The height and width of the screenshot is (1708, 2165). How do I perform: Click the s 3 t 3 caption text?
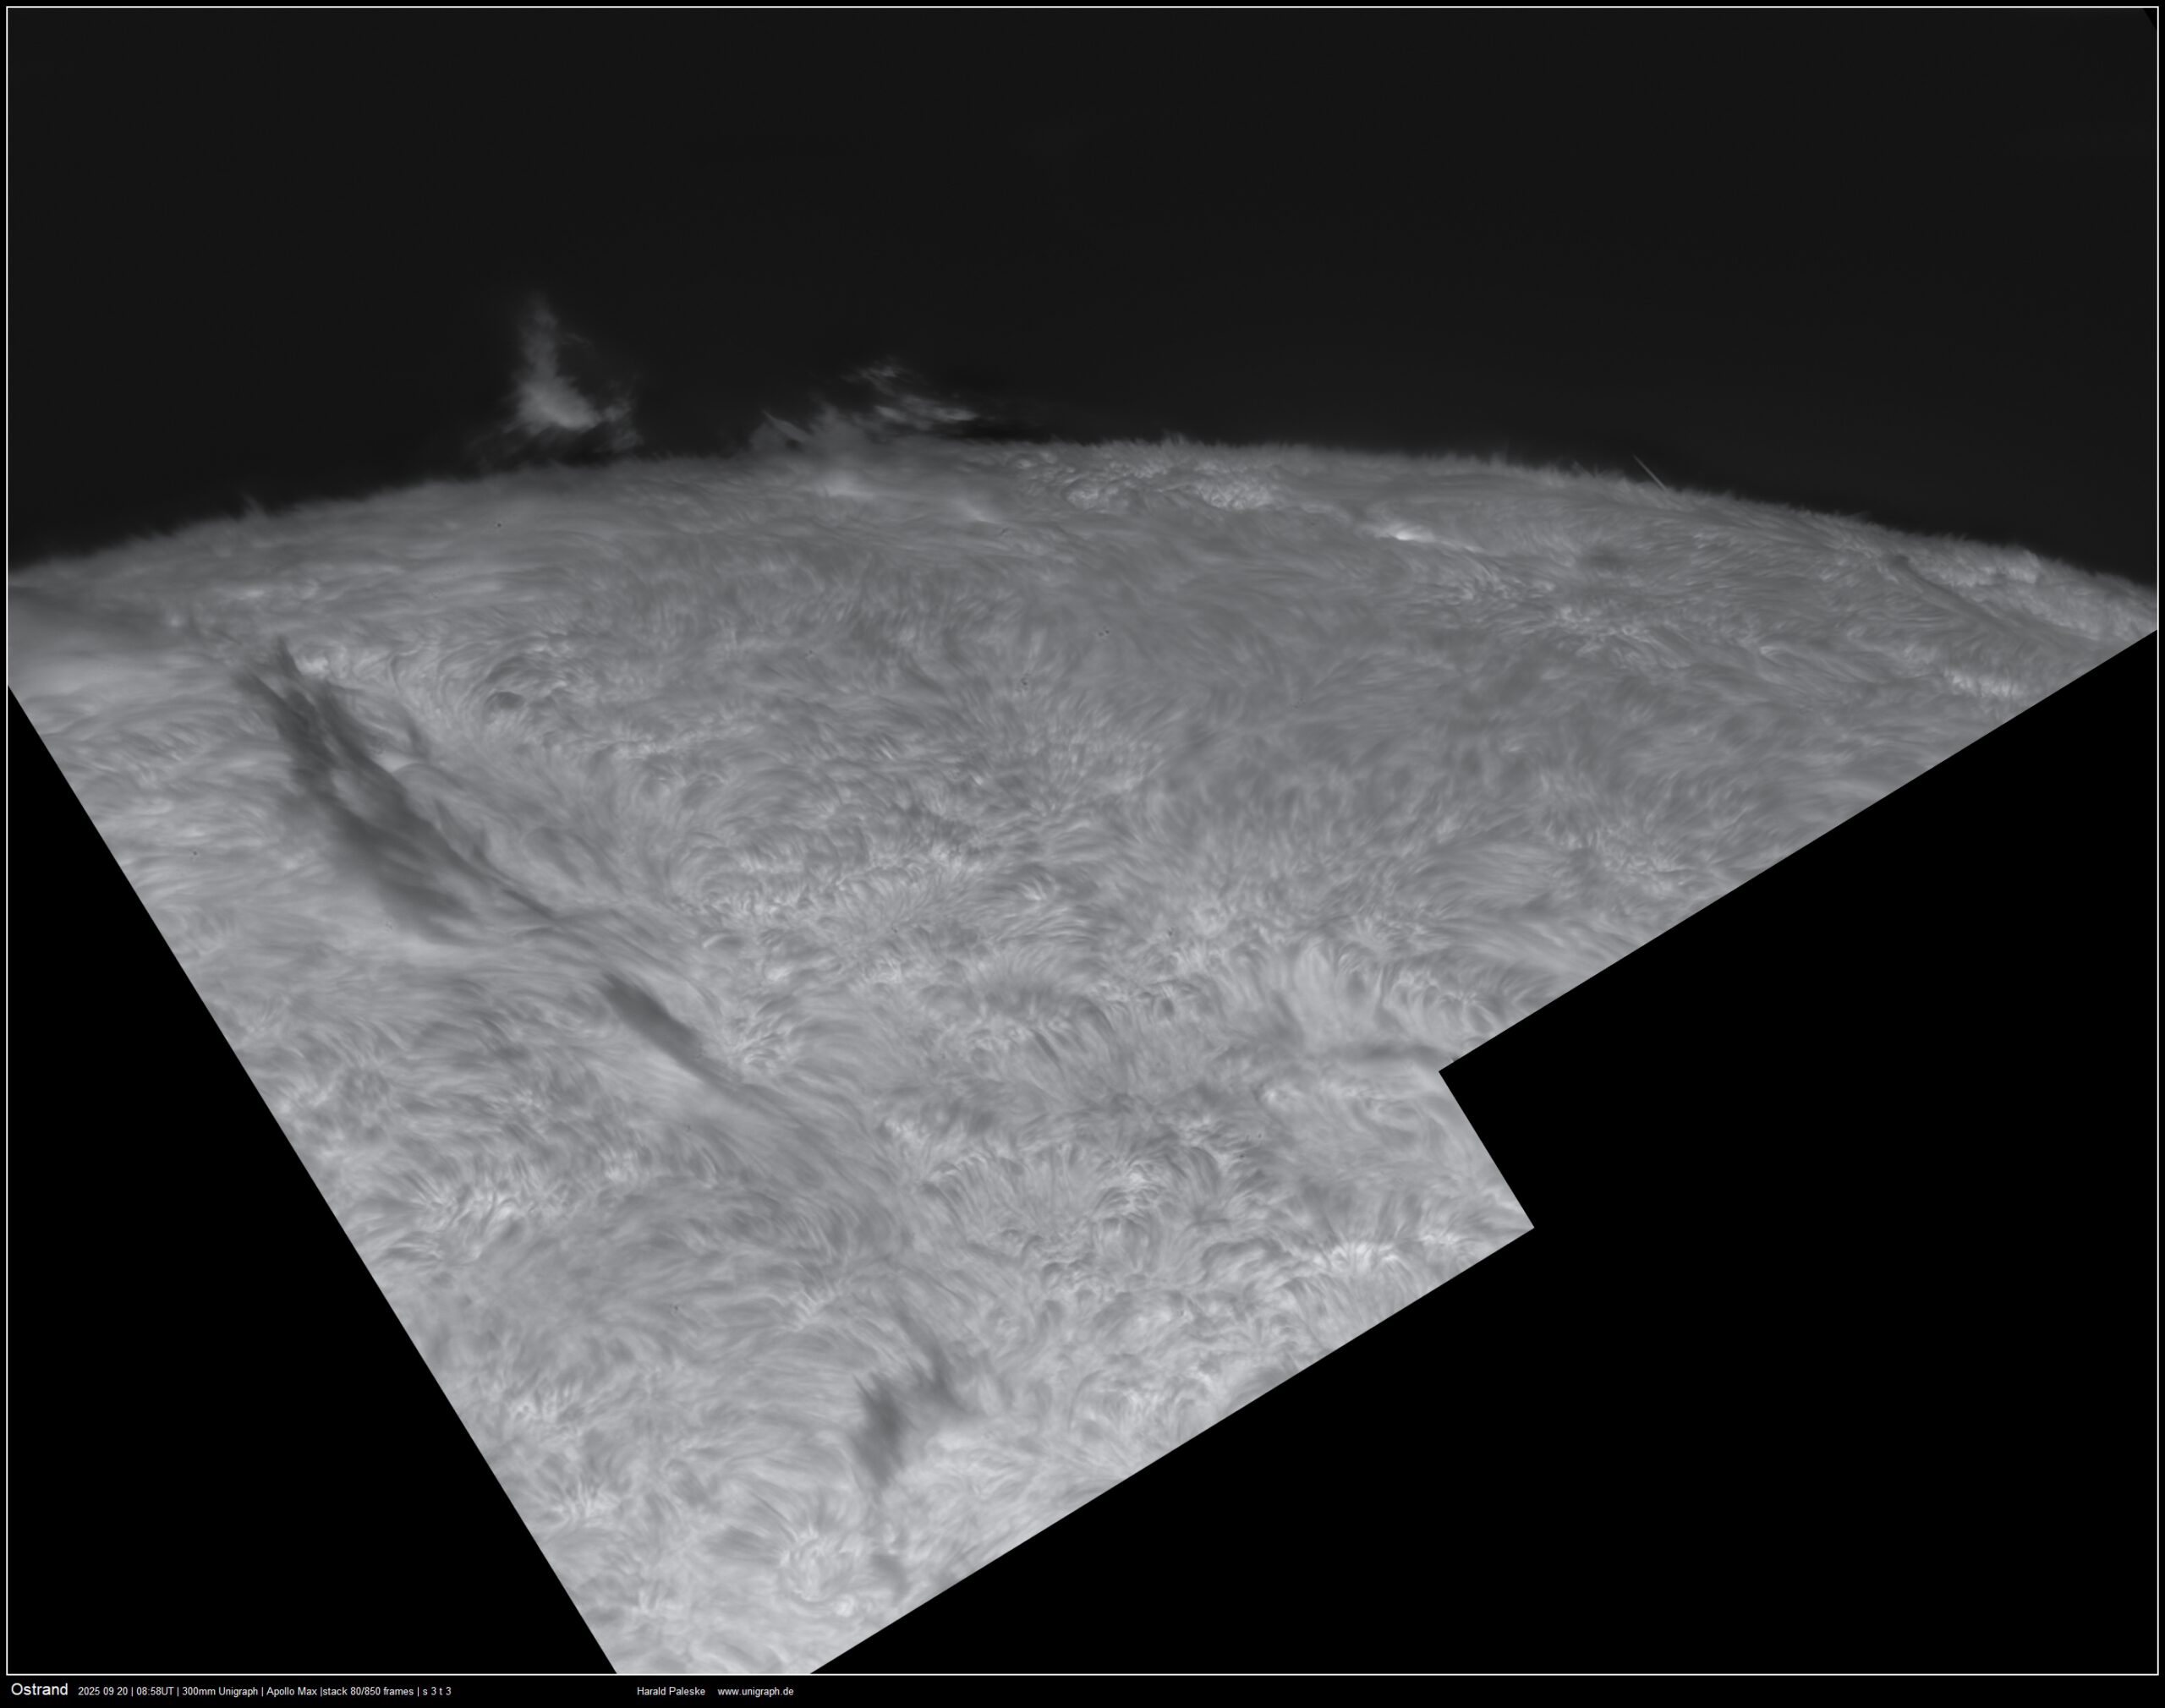(436, 1691)
